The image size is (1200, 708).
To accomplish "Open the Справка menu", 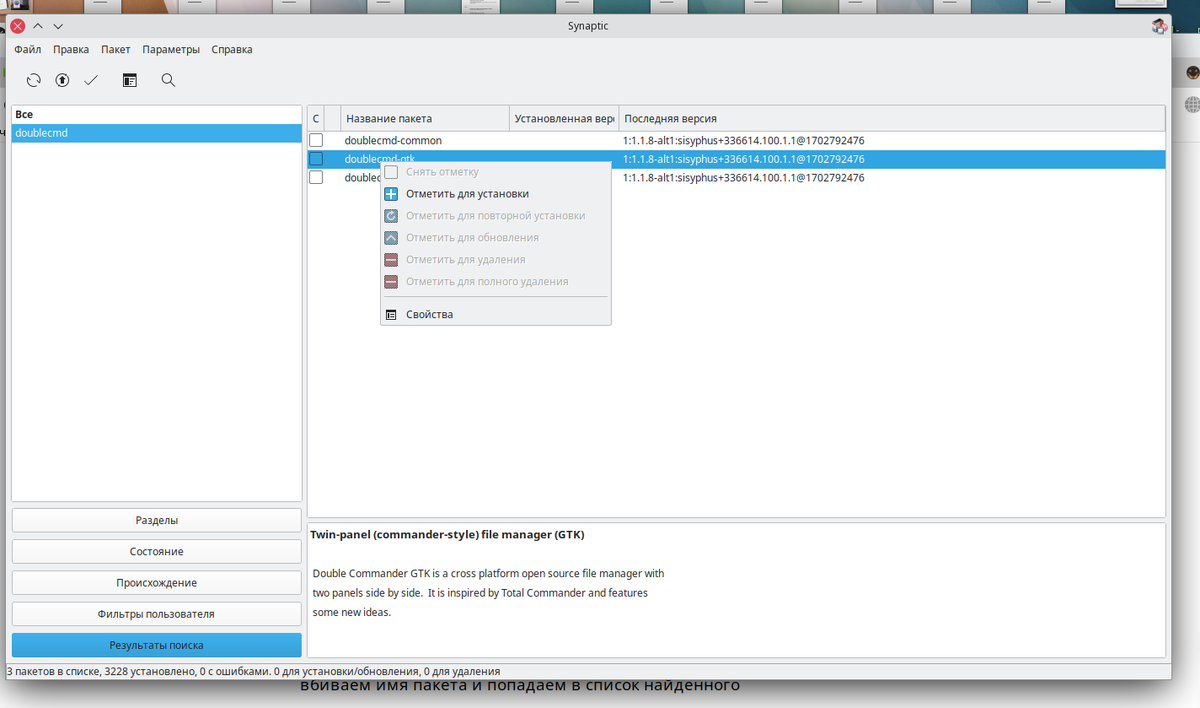I will click(232, 49).
